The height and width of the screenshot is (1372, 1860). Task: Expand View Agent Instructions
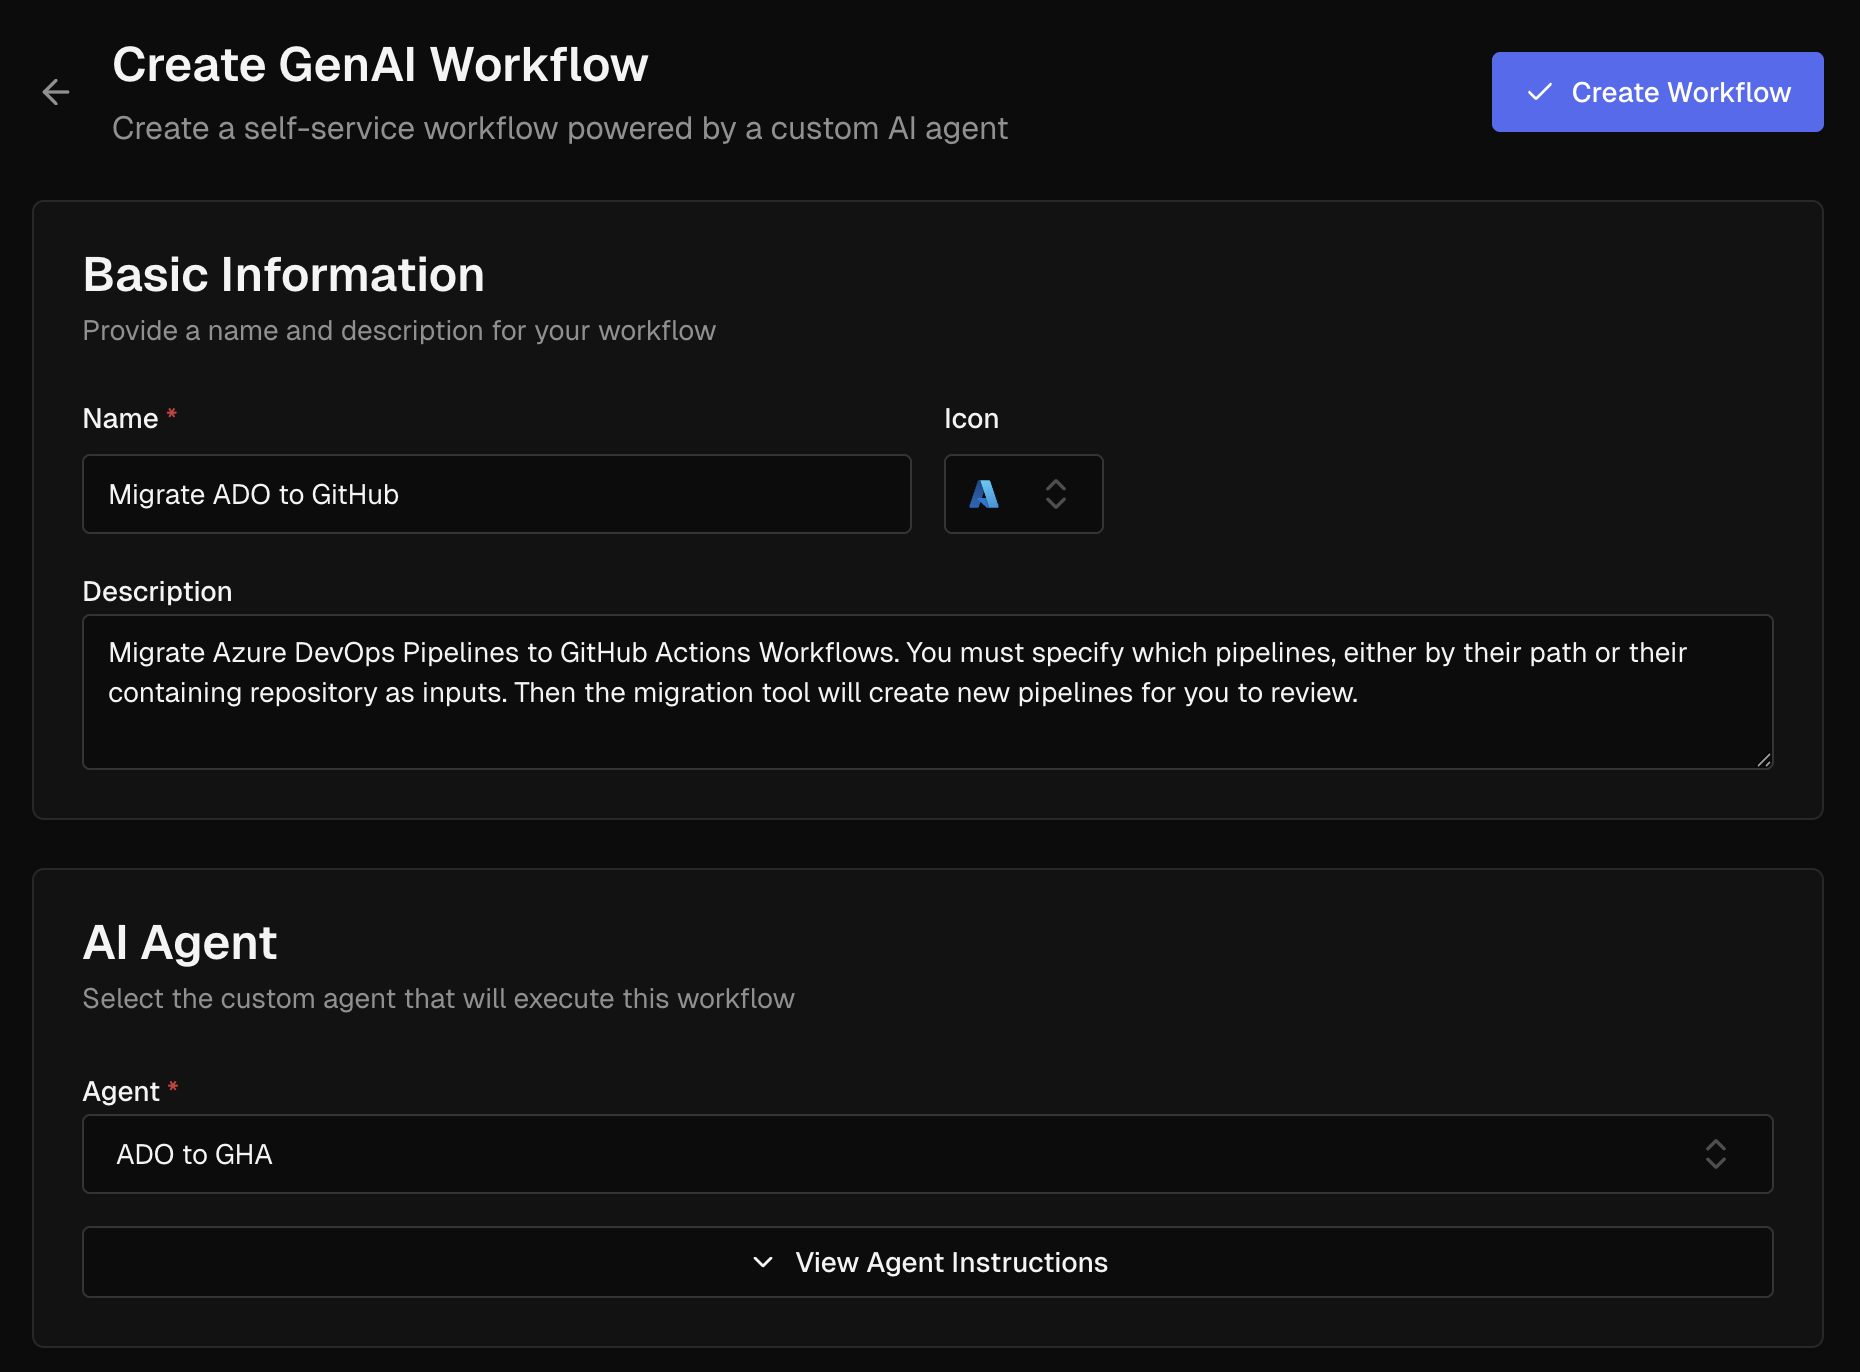pos(950,1262)
